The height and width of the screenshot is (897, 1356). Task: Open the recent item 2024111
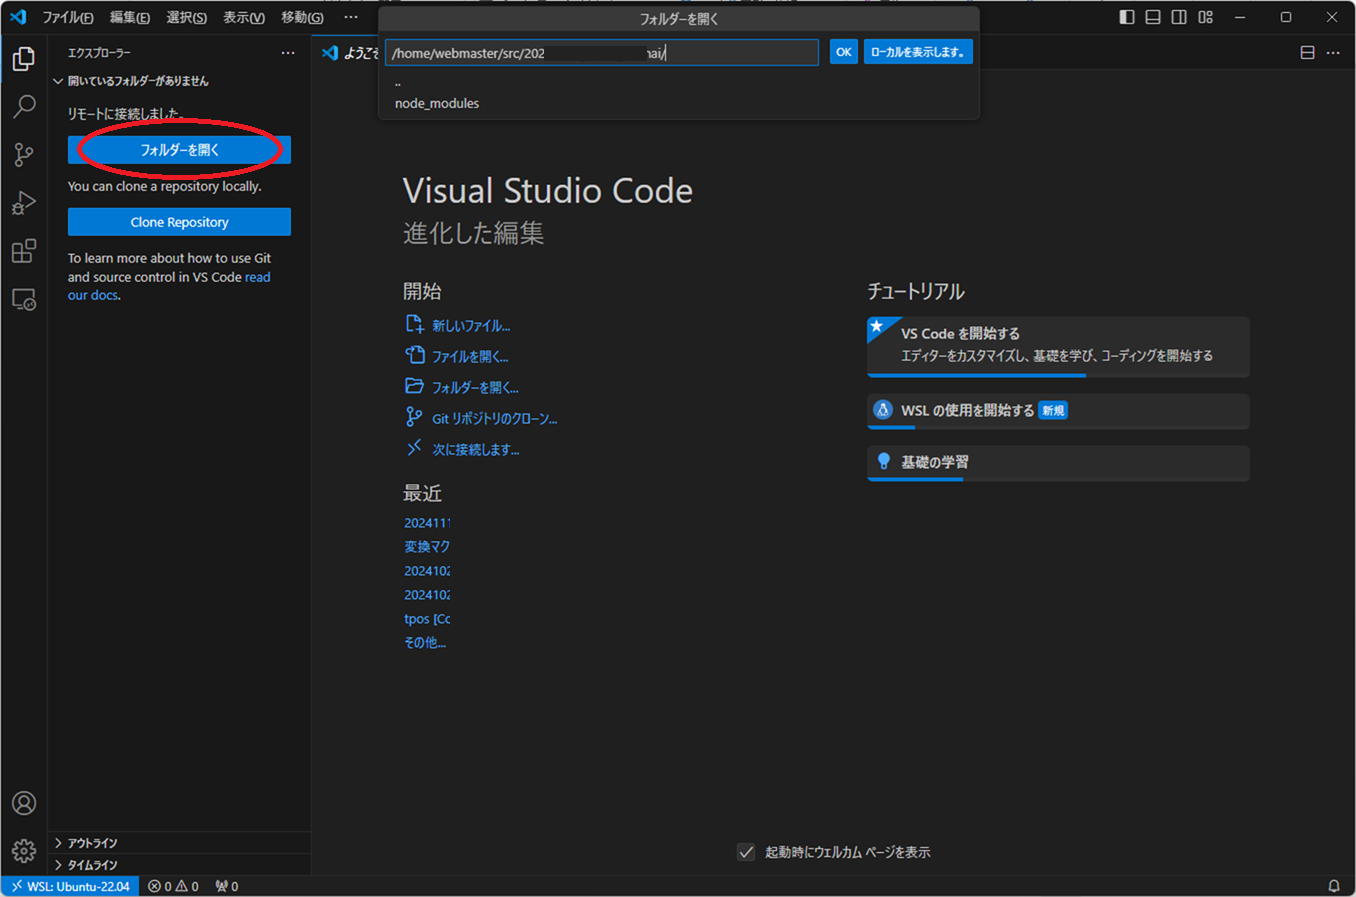(x=427, y=523)
